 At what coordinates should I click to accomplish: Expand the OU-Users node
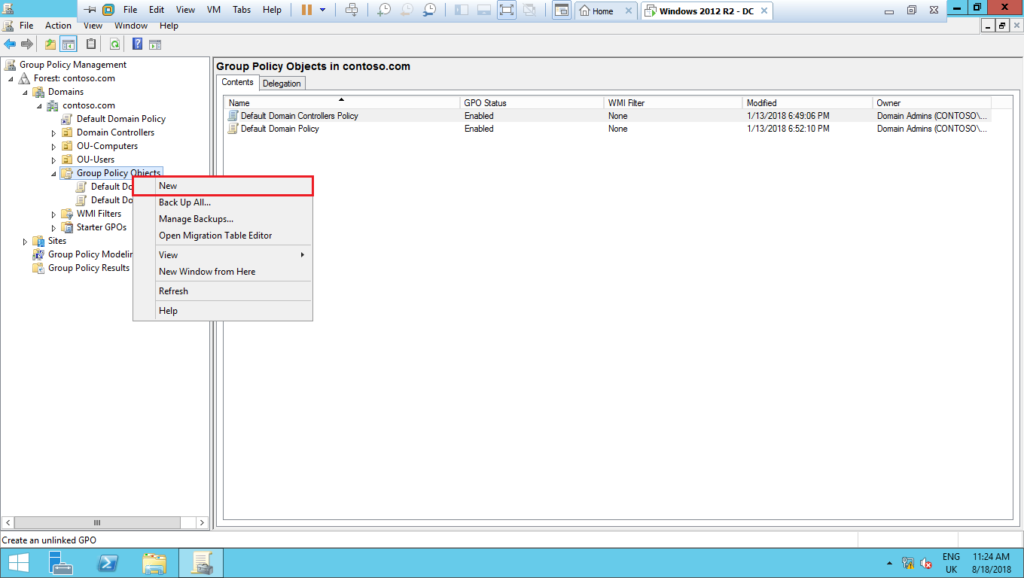click(x=54, y=160)
